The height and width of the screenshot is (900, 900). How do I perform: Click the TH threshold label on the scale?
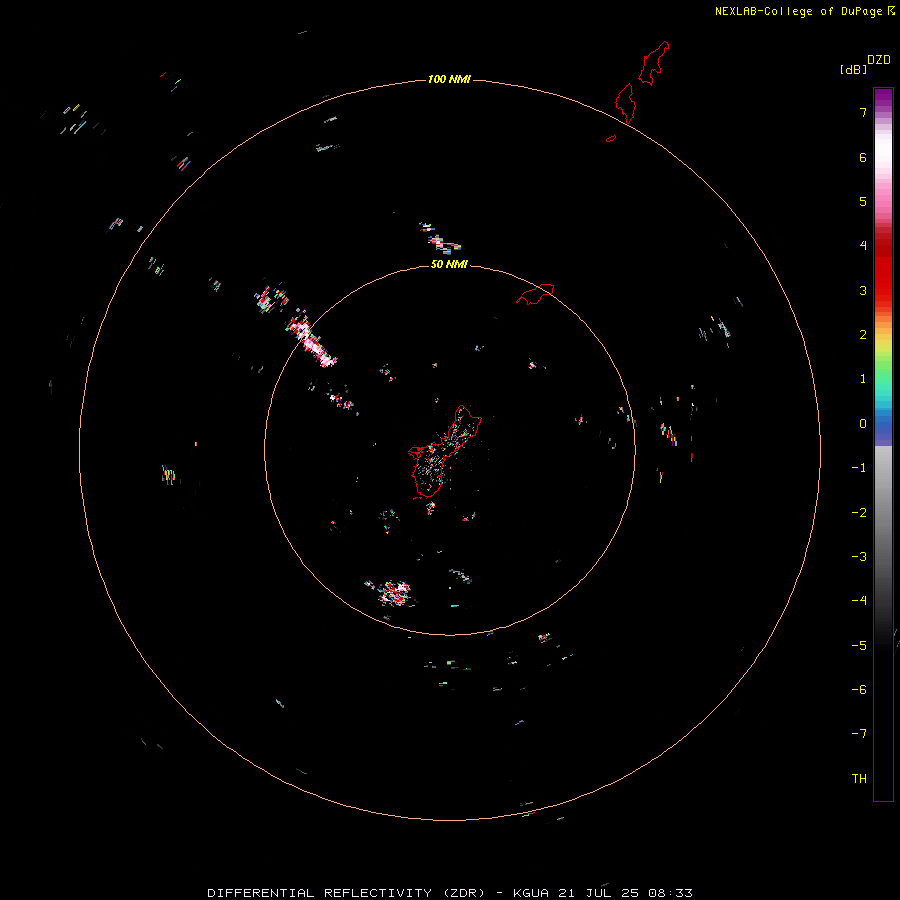859,779
